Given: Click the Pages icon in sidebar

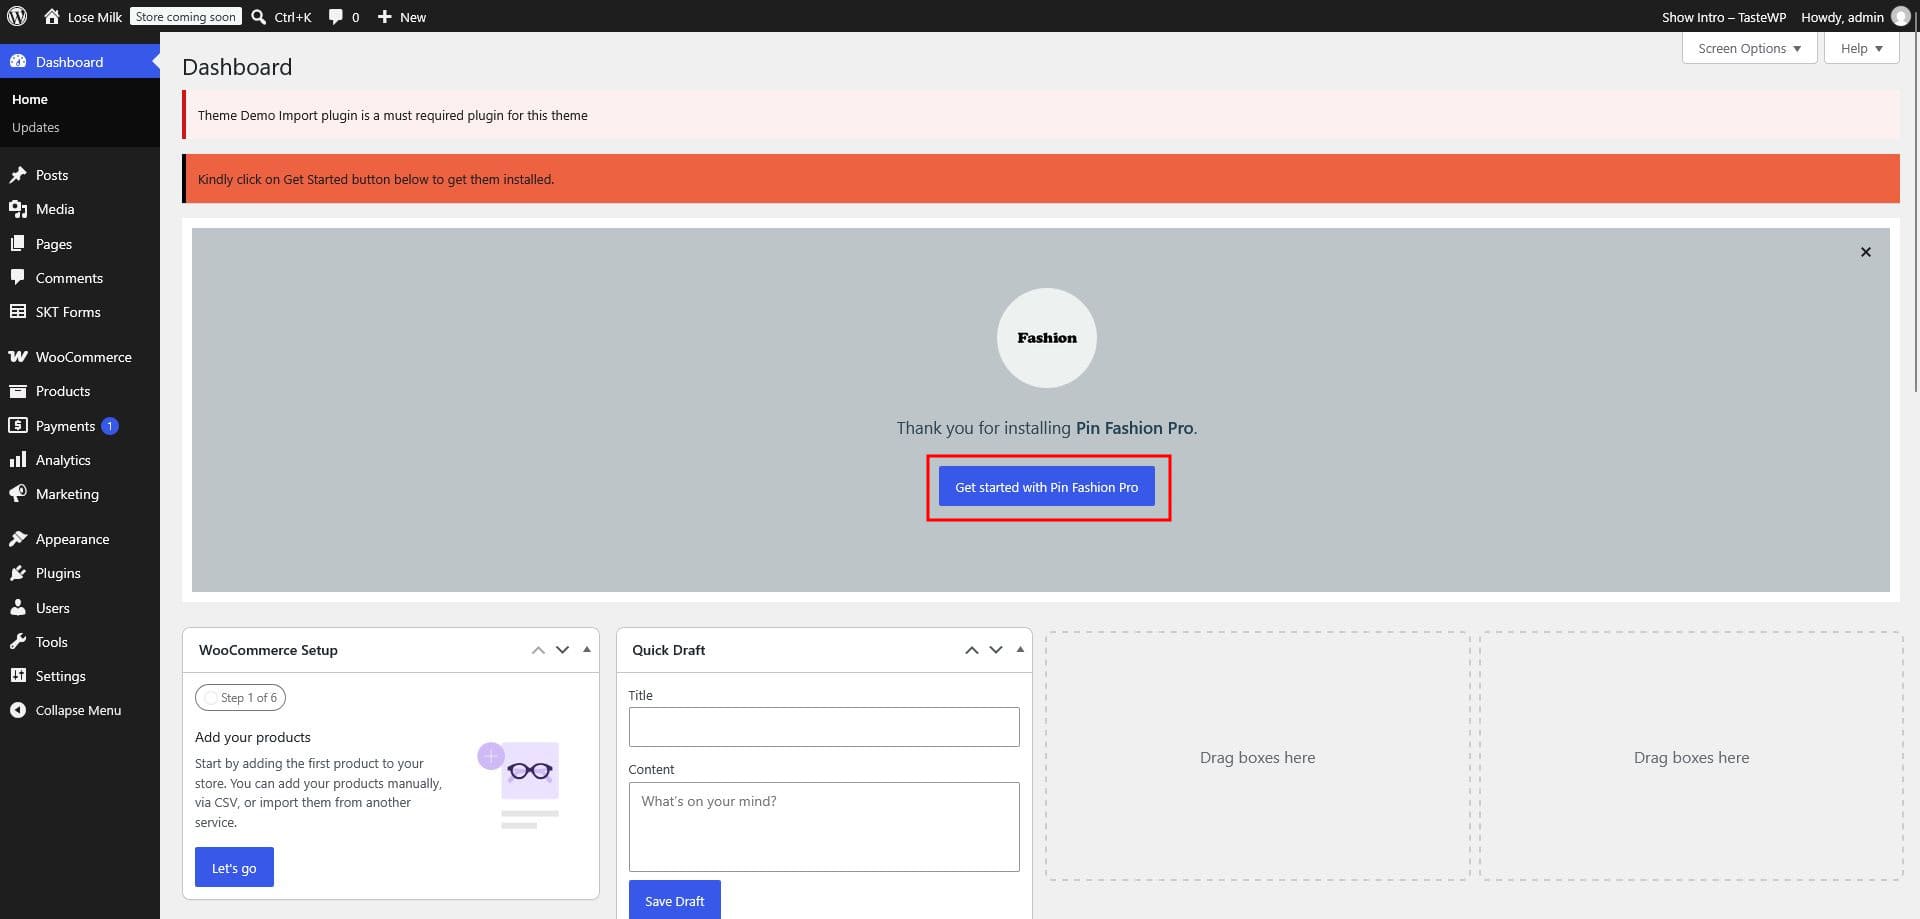Looking at the screenshot, I should 18,244.
